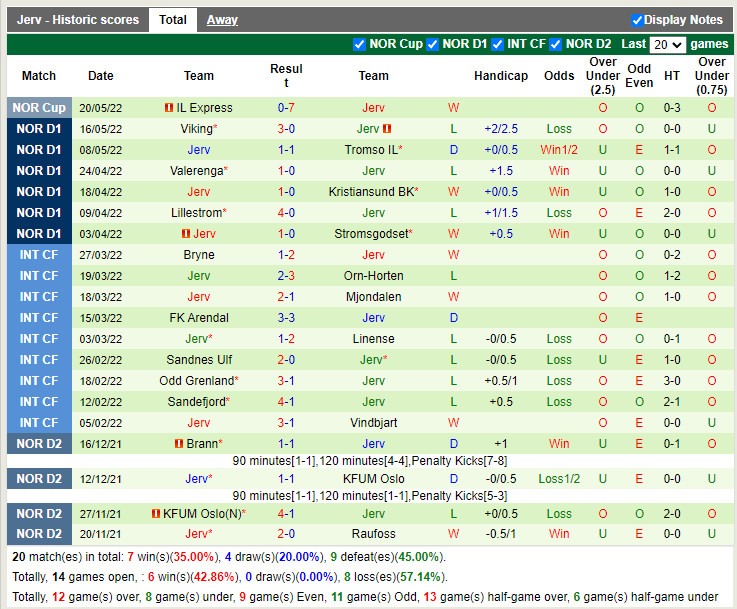This screenshot has width=737, height=609.
Task: Click the Valerenga team name
Action: (x=196, y=171)
